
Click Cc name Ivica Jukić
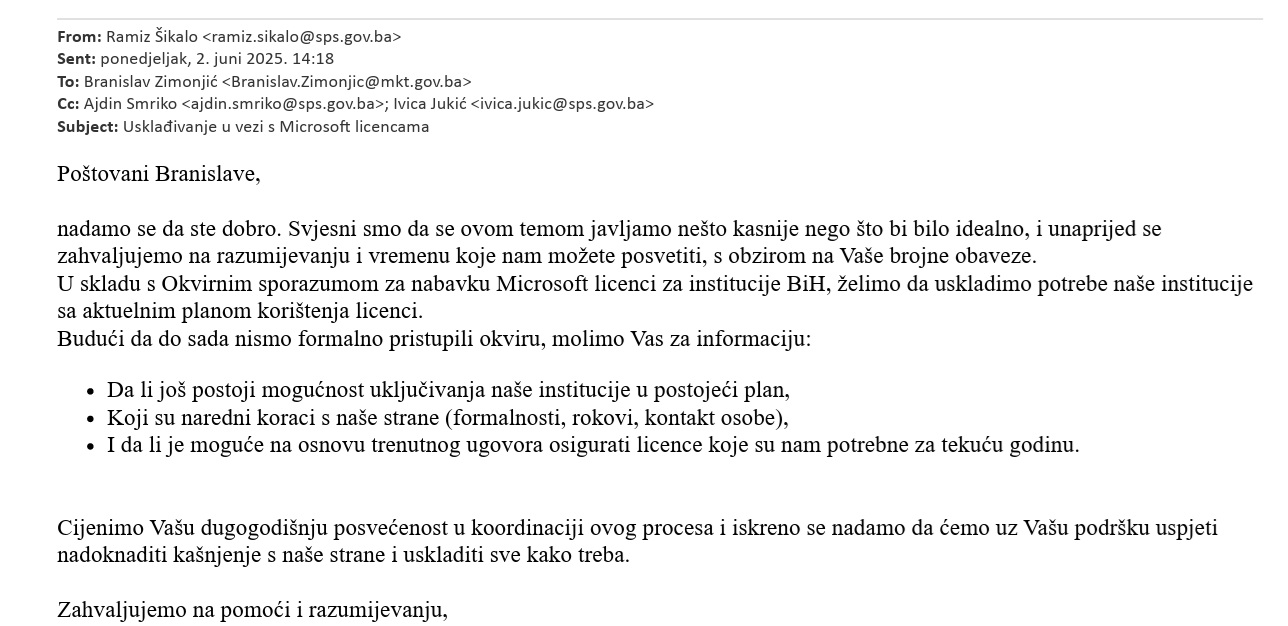pos(429,104)
